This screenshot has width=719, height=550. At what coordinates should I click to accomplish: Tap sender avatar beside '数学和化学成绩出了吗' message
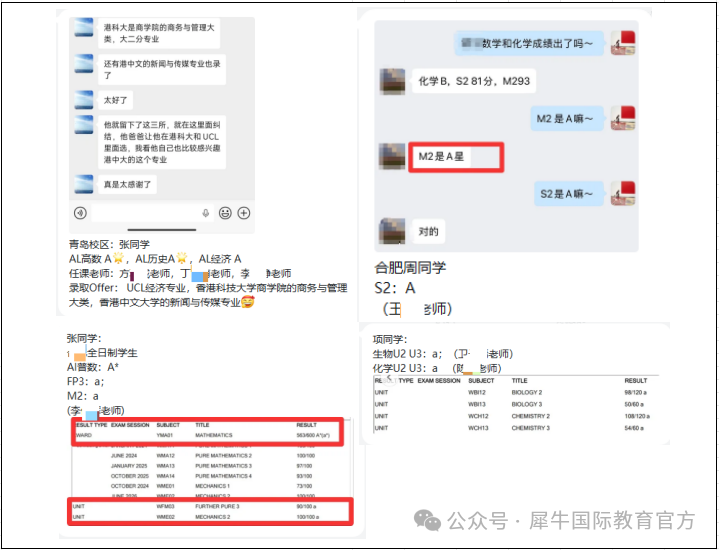click(623, 43)
